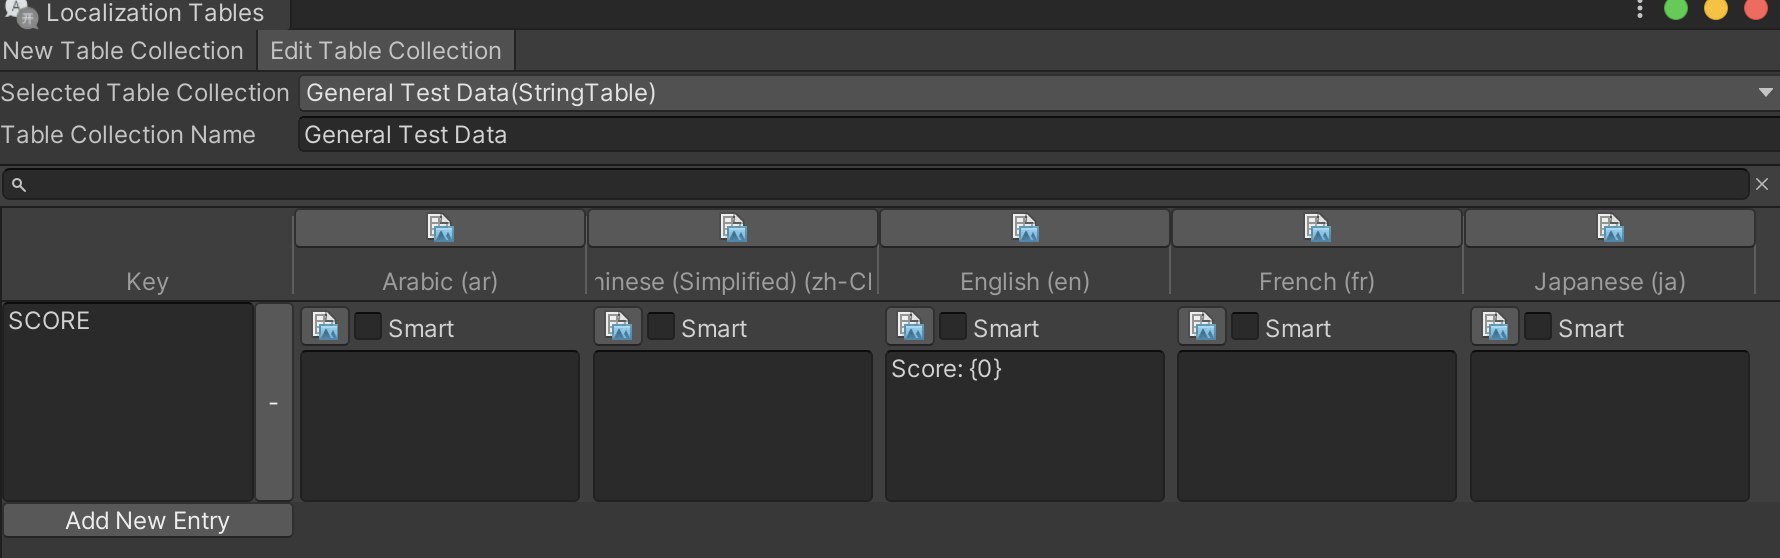Click the Arabic column table metadata icon

440,228
